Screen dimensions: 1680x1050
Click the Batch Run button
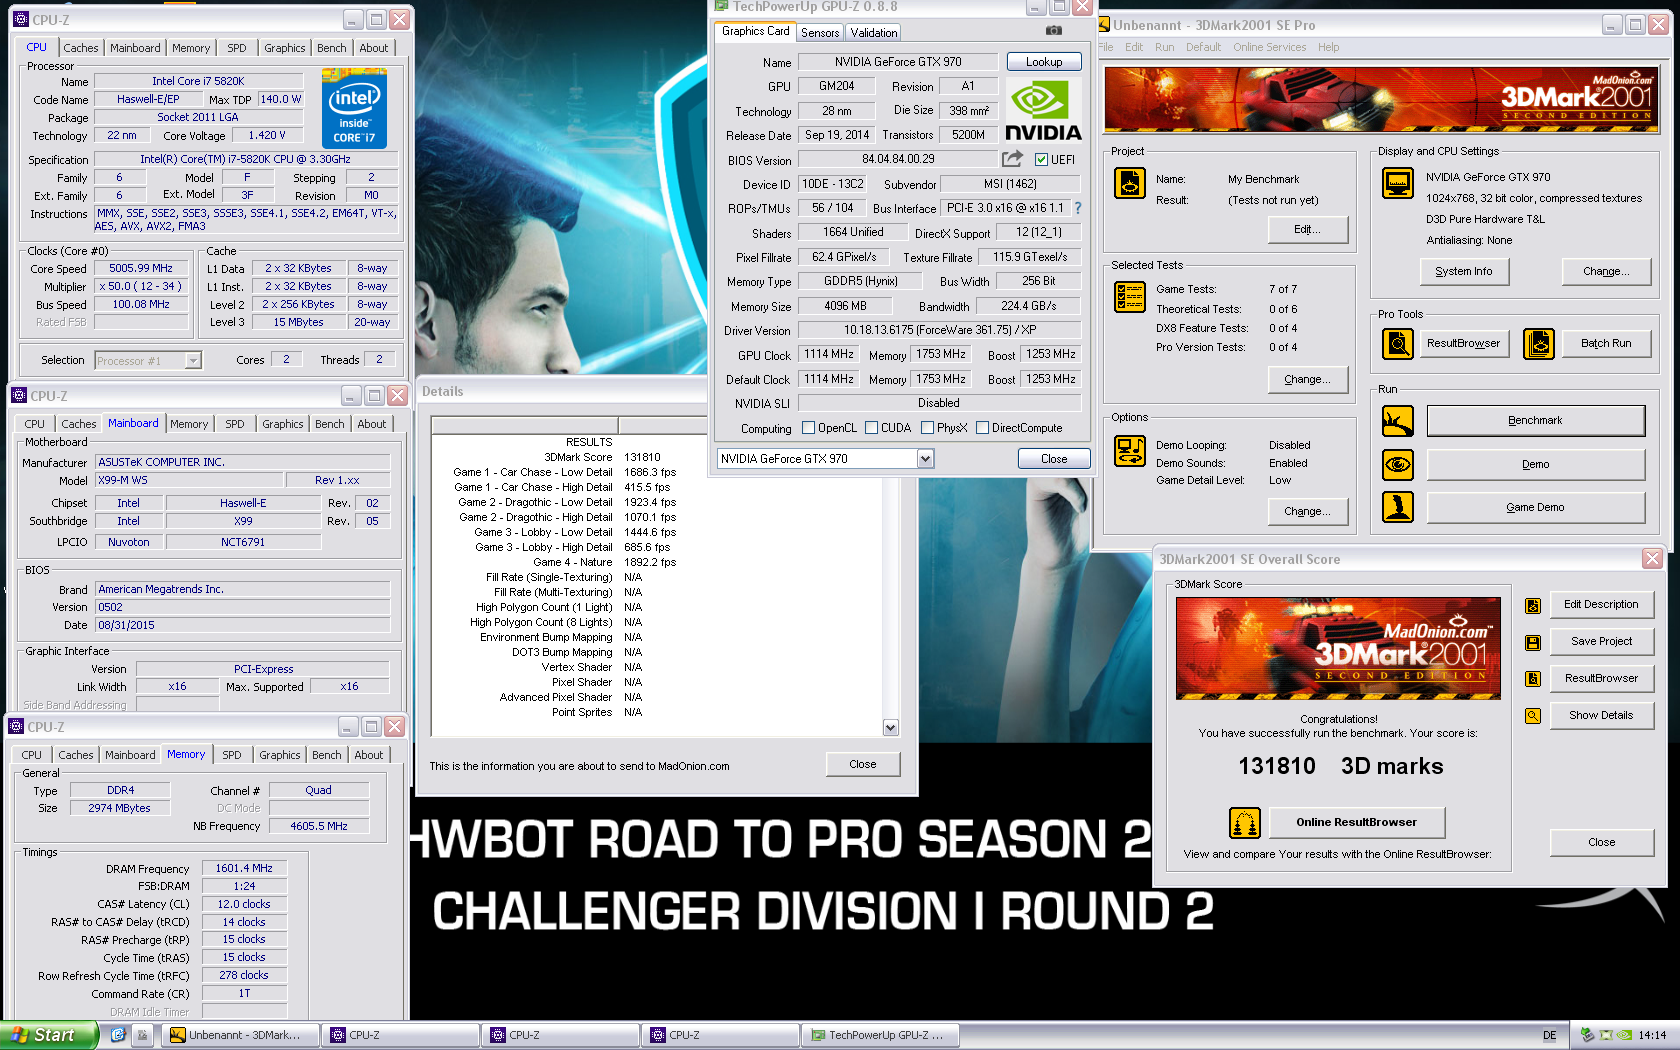coord(1606,343)
